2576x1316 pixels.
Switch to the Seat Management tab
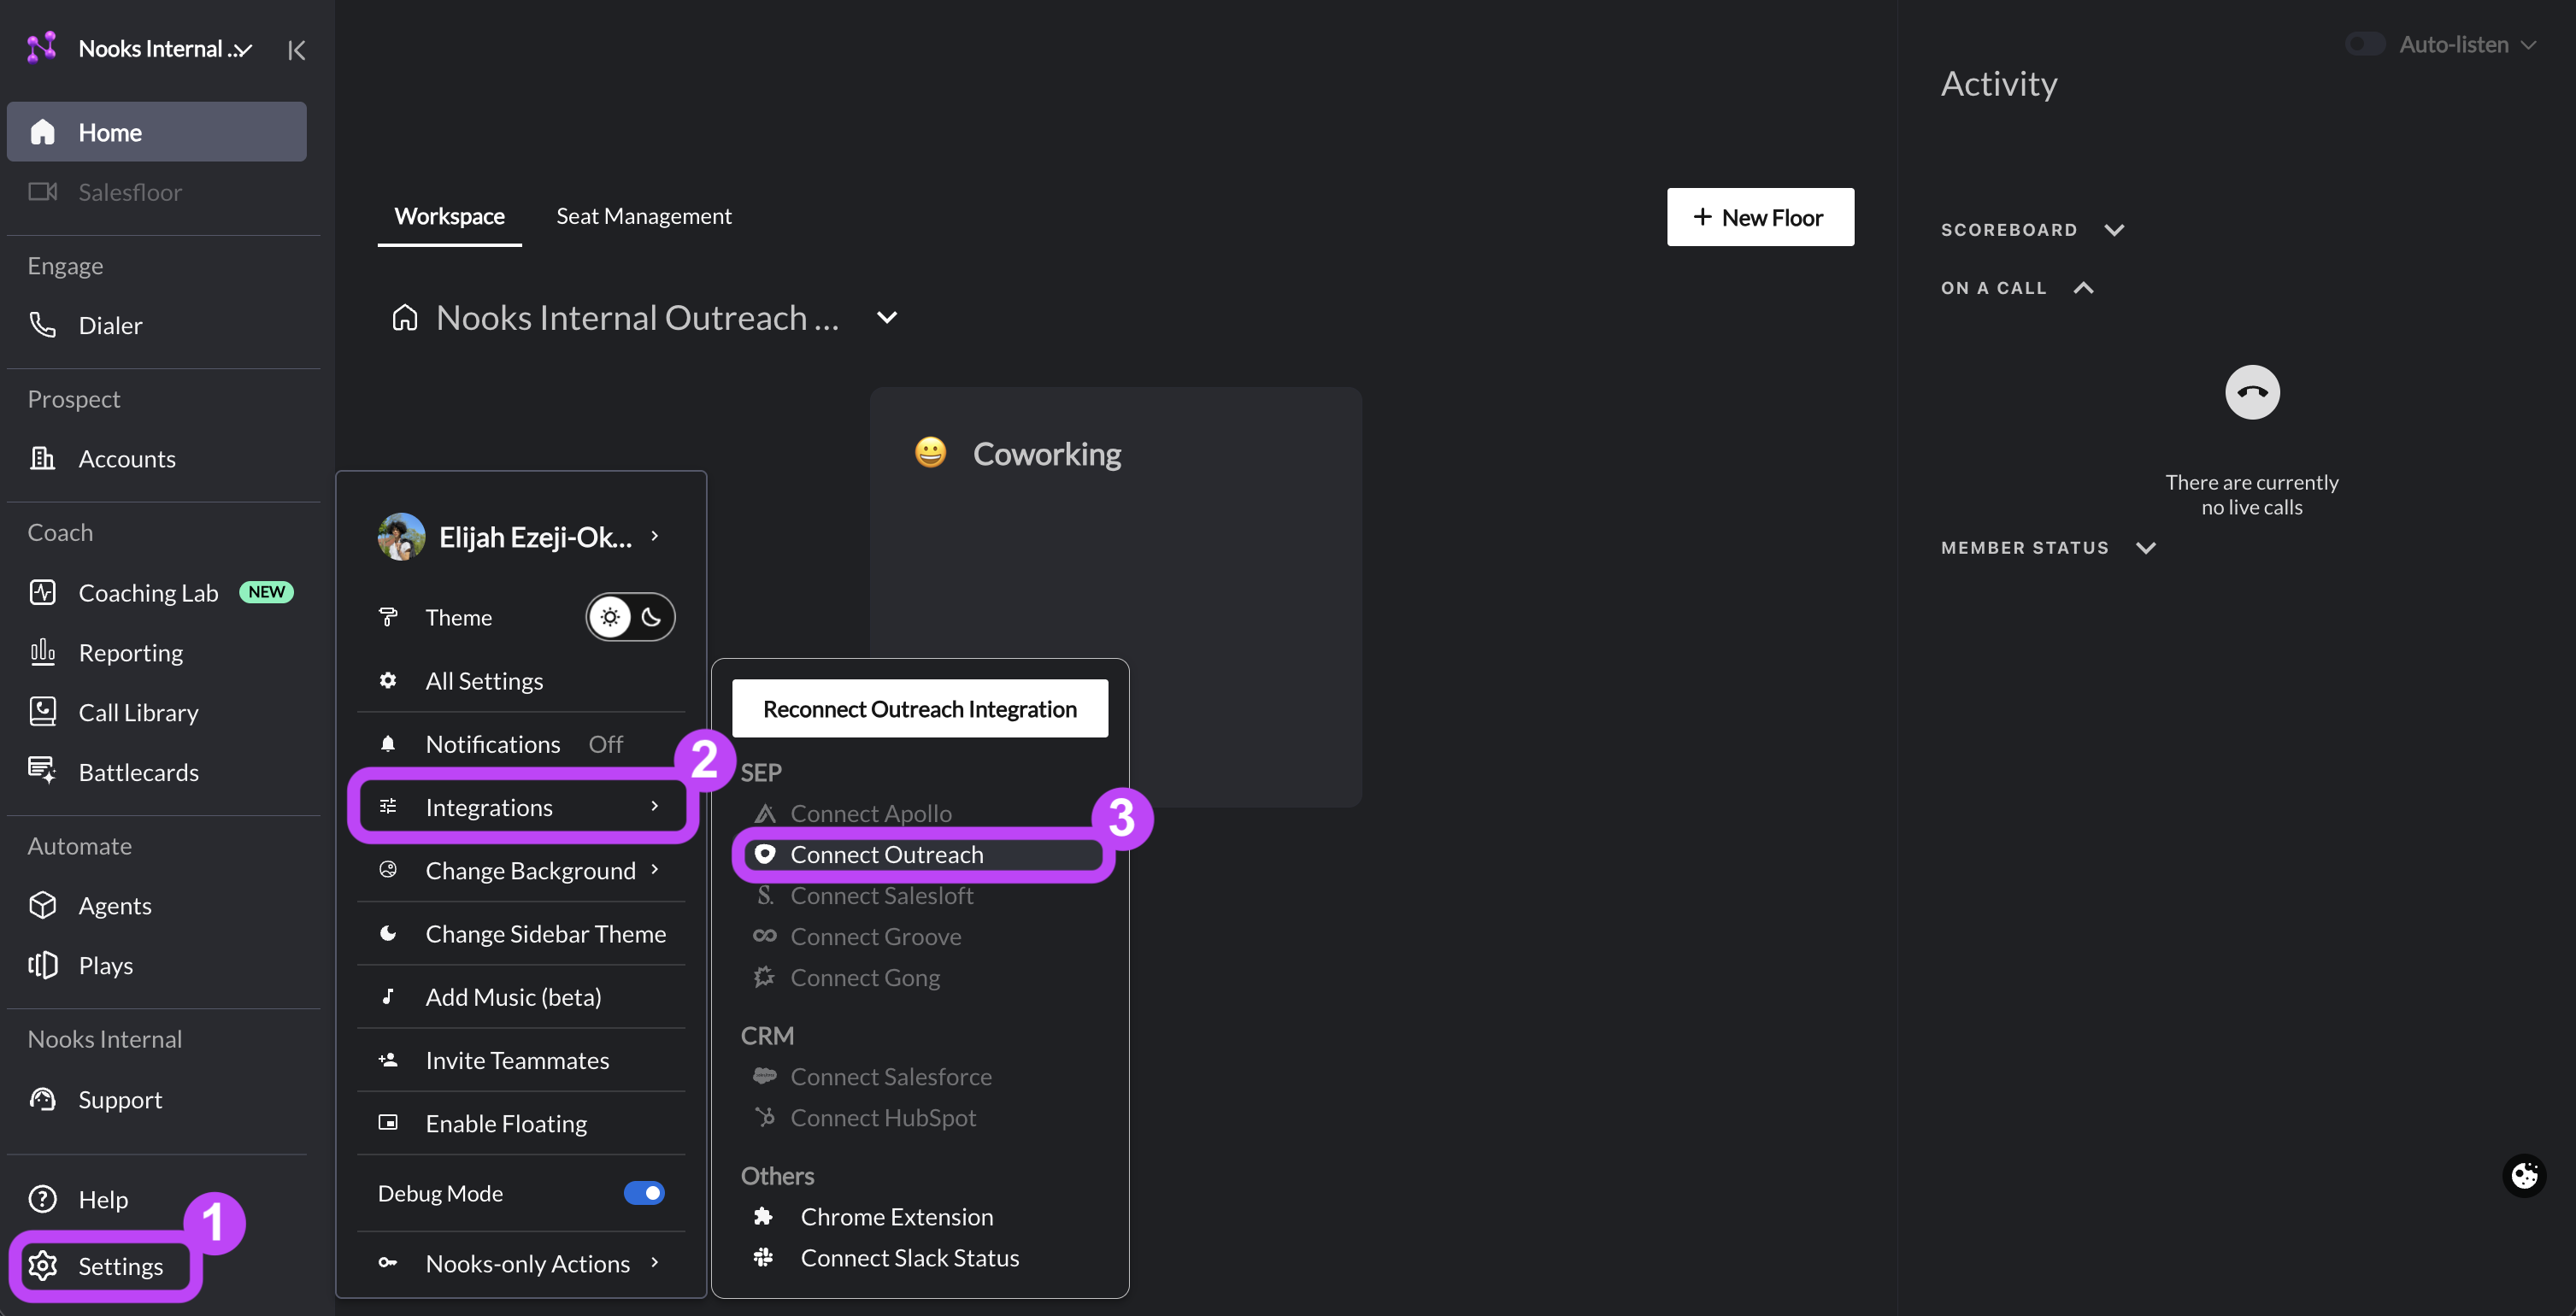click(643, 216)
